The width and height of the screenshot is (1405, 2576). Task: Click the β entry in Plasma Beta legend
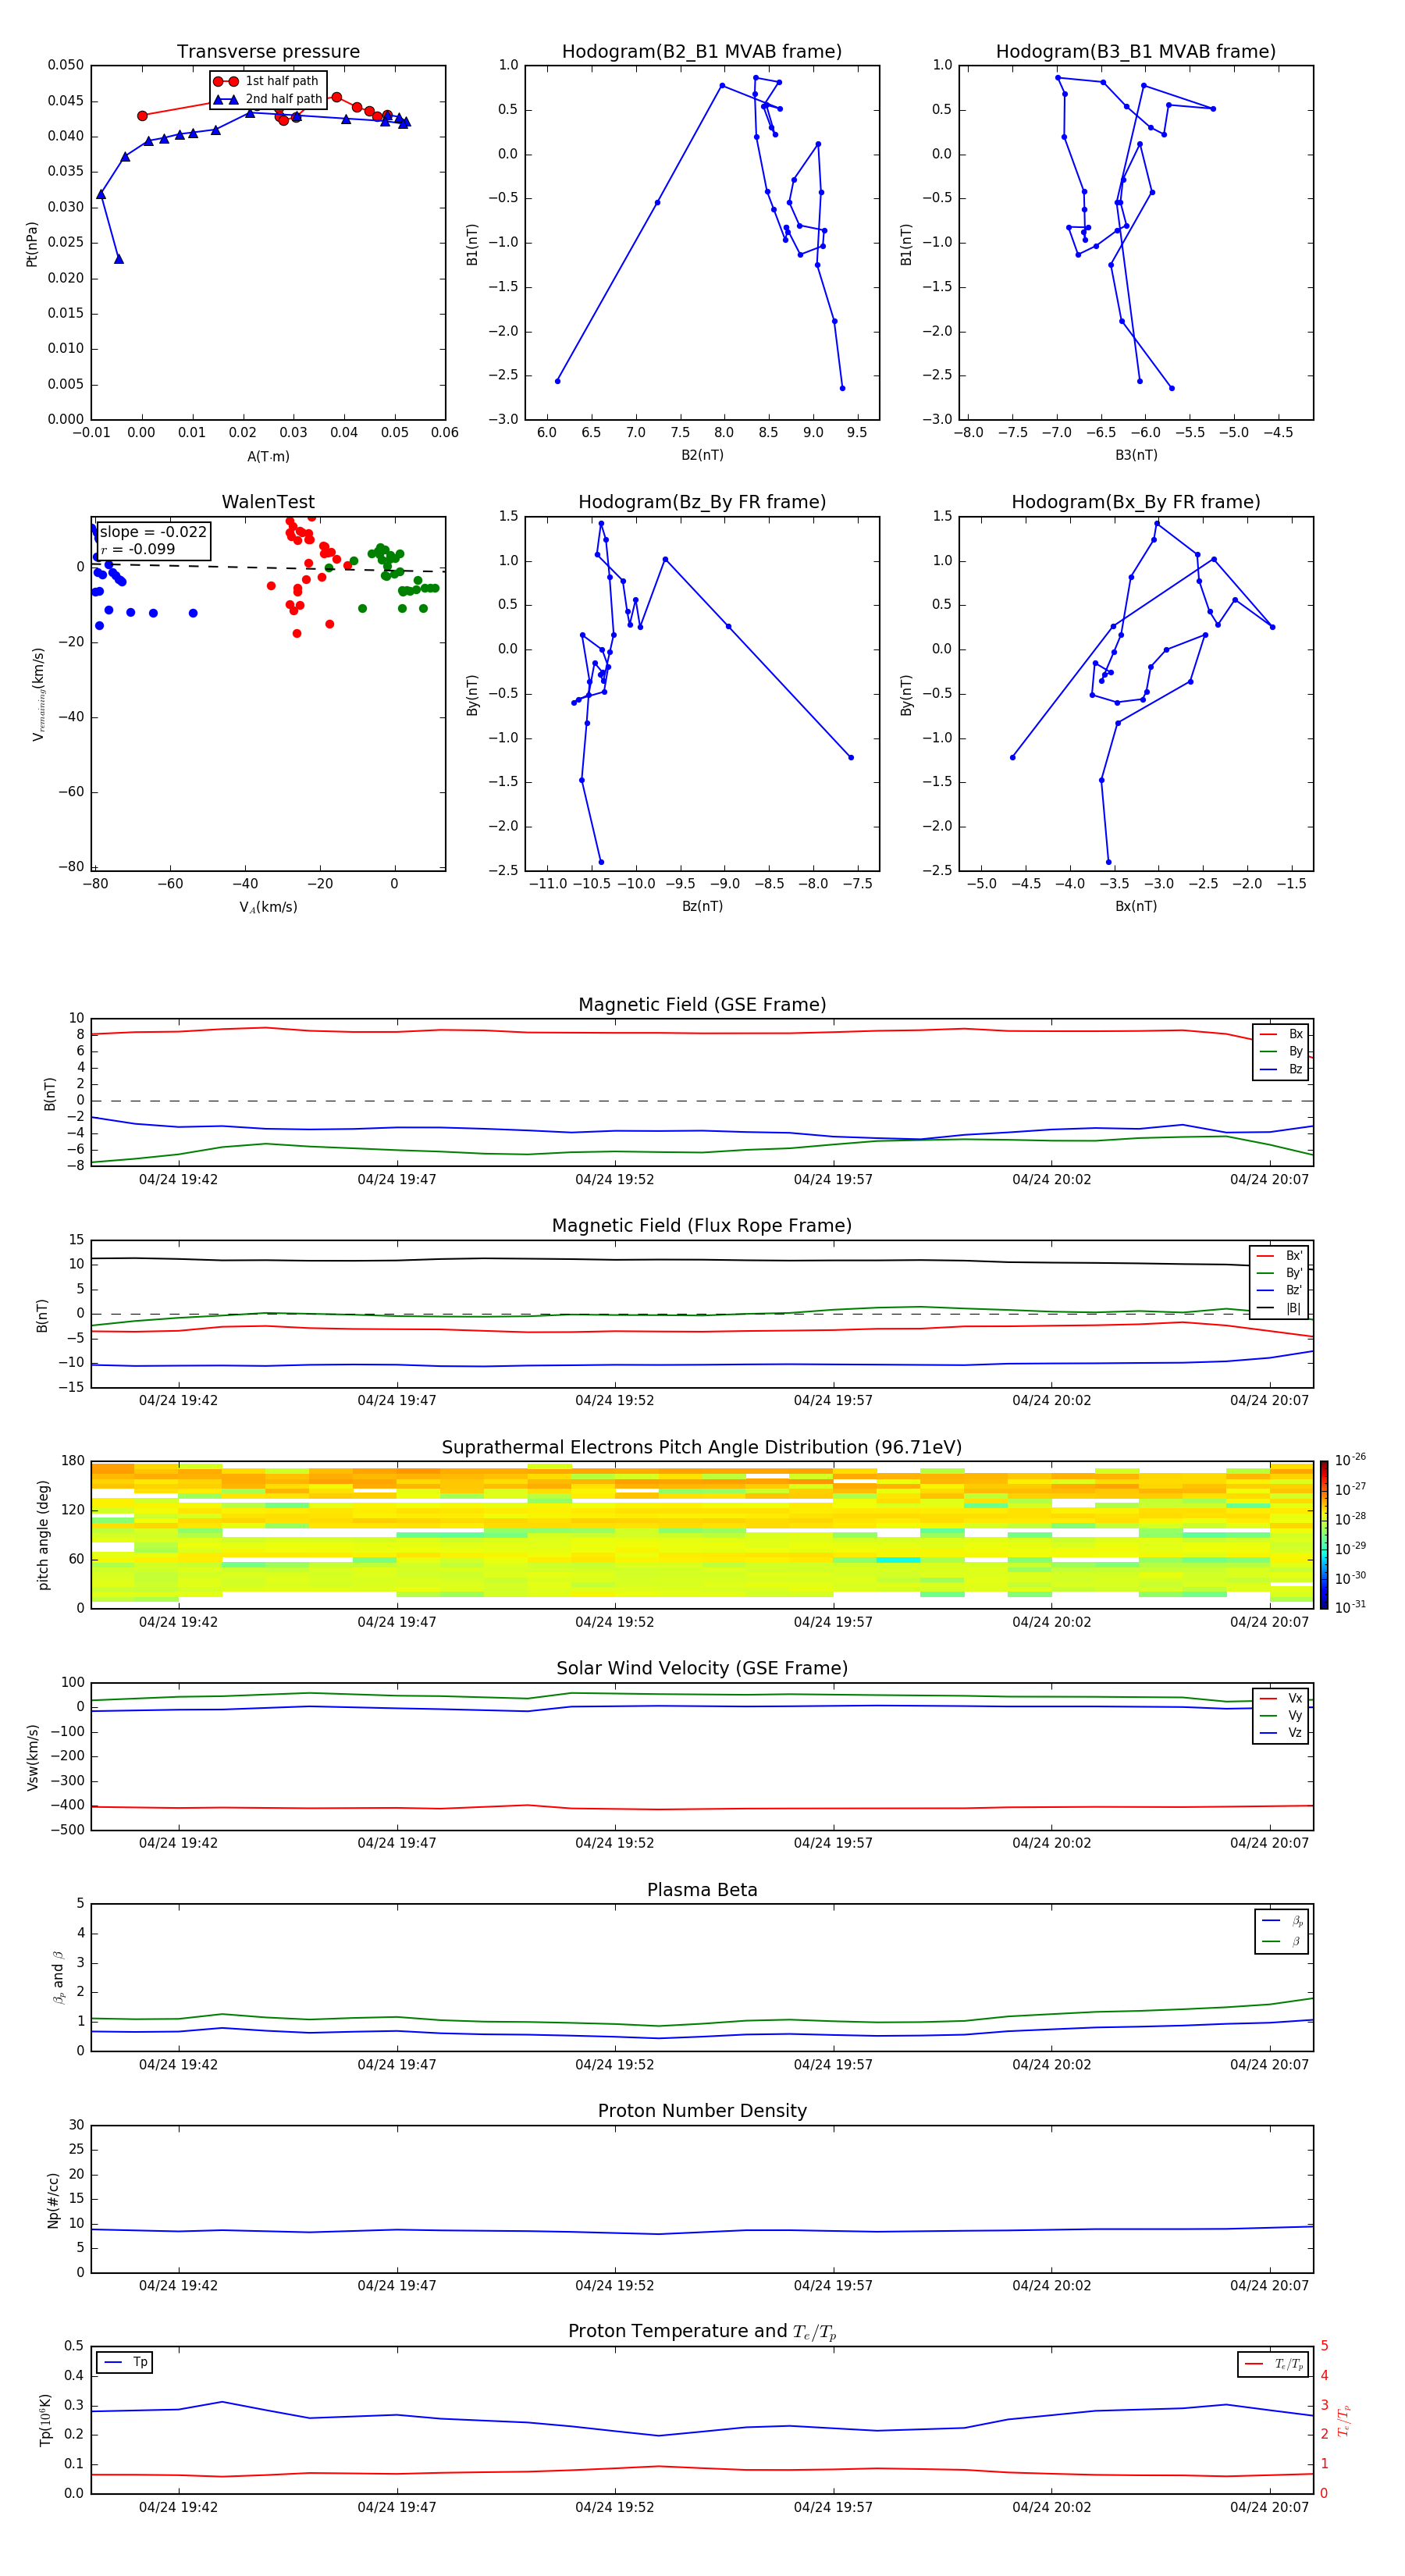pyautogui.click(x=1282, y=1941)
